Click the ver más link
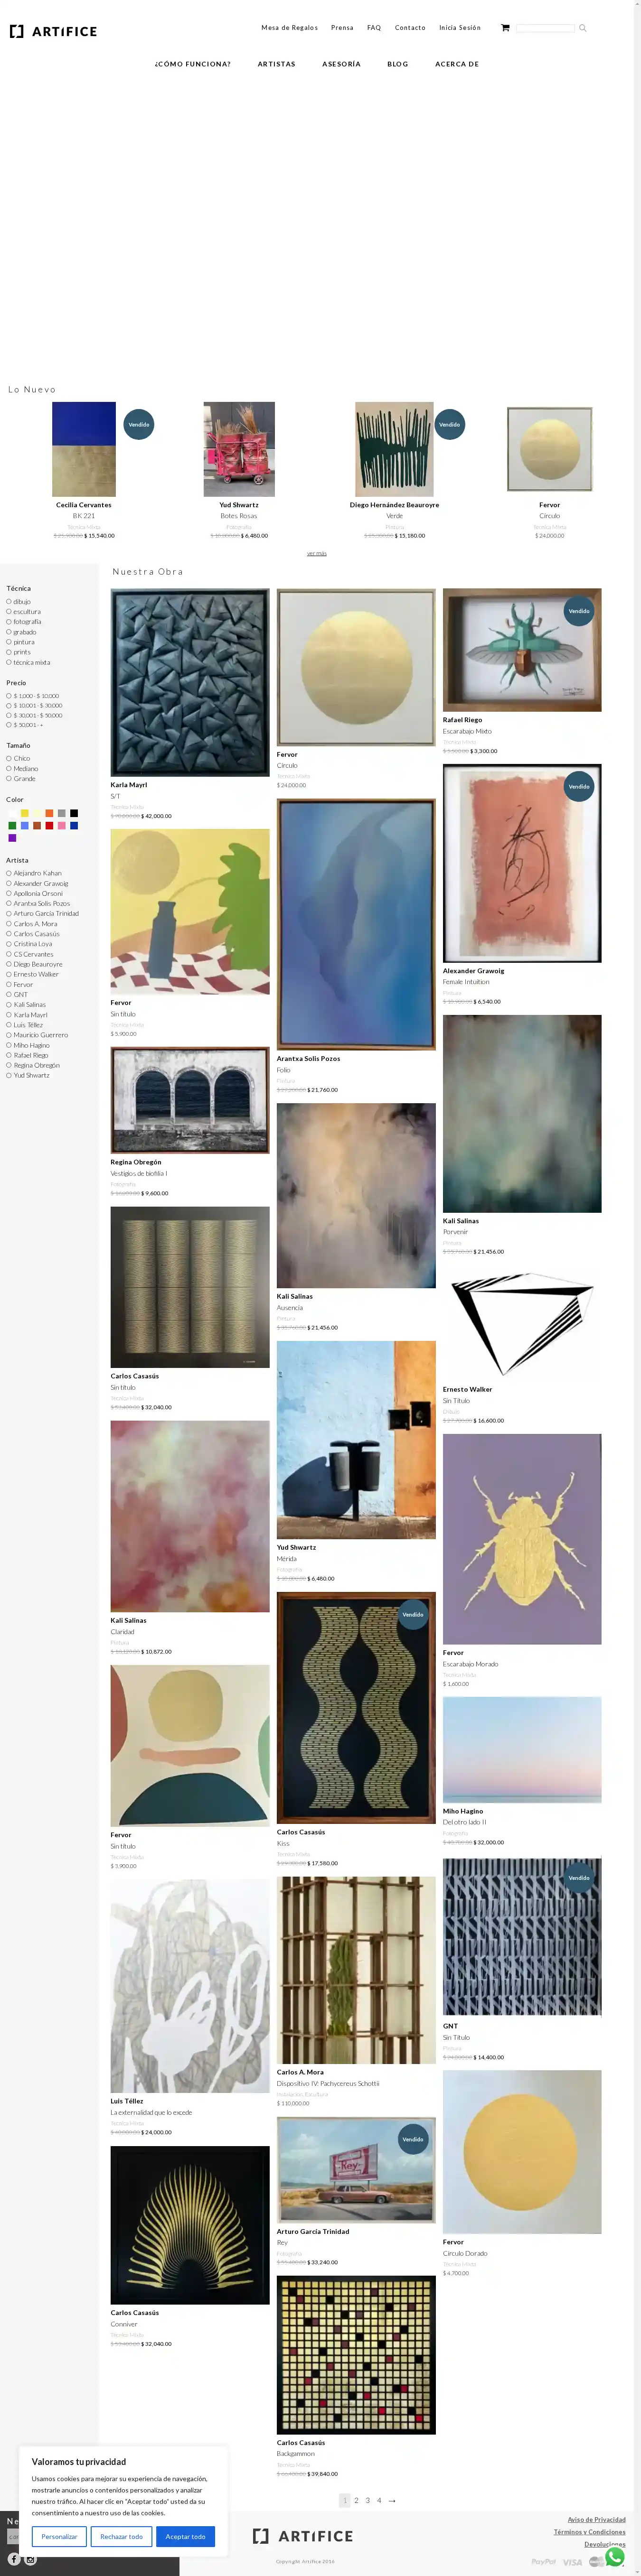The height and width of the screenshot is (2576, 641). coord(316,553)
